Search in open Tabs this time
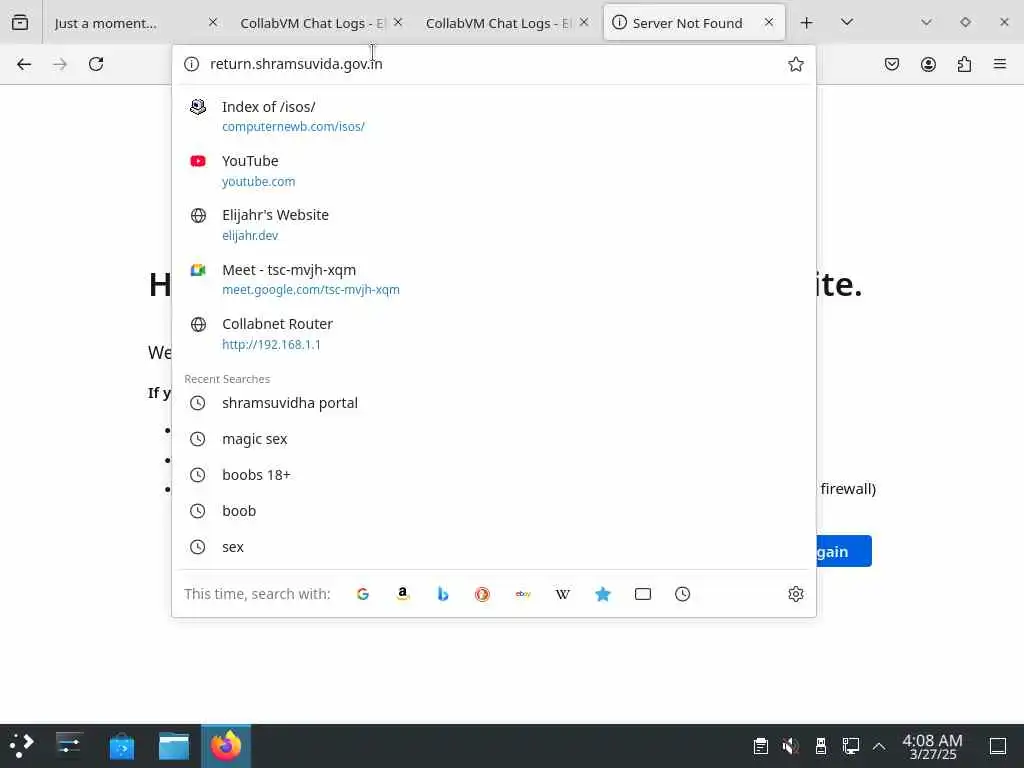Image resolution: width=1024 pixels, height=768 pixels. pos(643,594)
